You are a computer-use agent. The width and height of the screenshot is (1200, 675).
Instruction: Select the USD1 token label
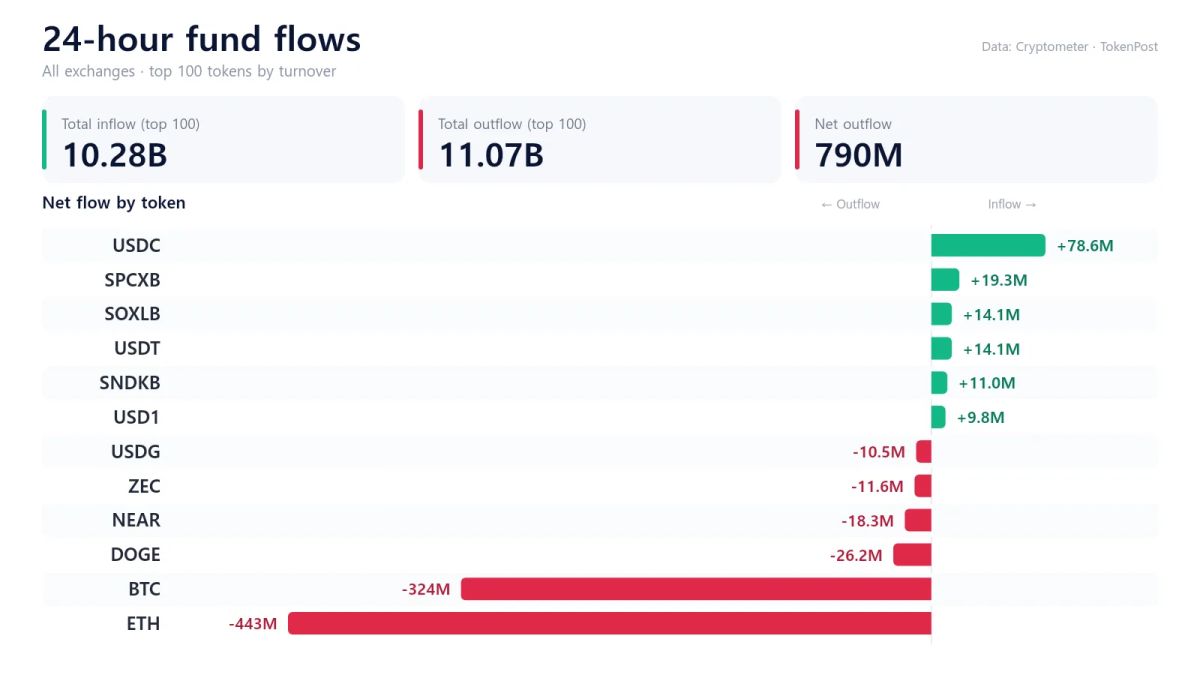[x=137, y=417]
